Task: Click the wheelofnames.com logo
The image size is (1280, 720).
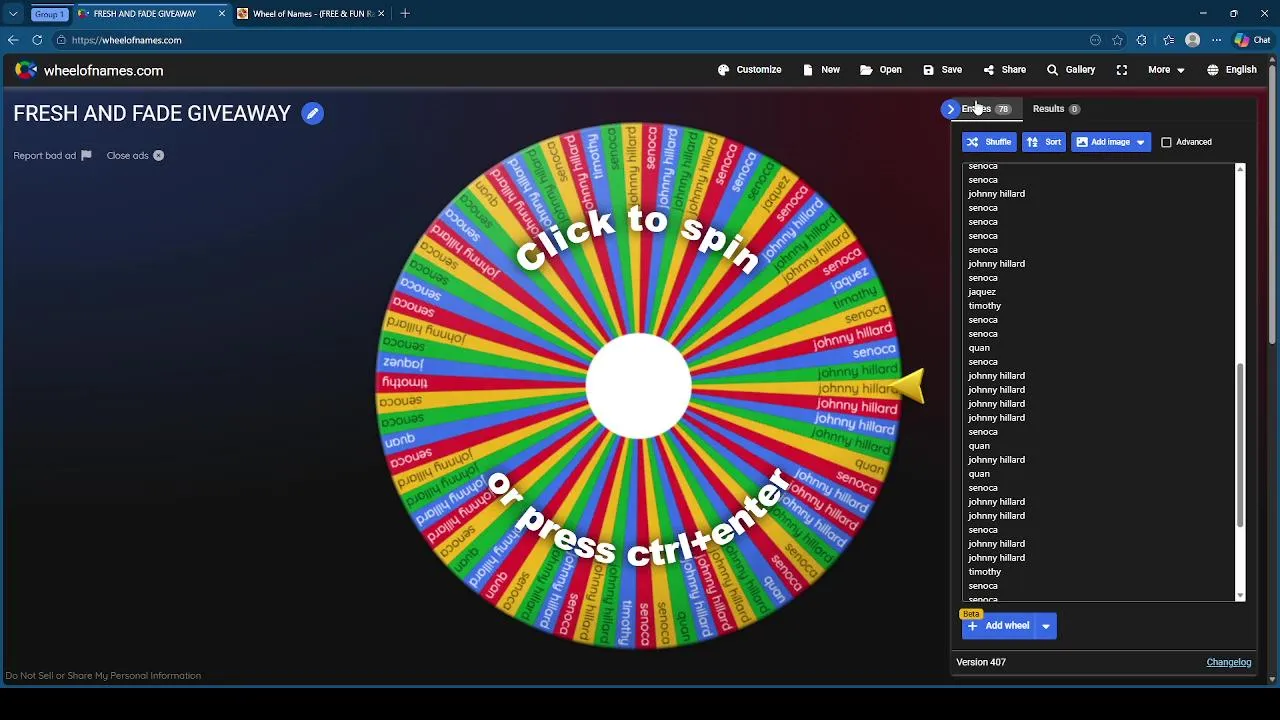Action: (x=89, y=71)
